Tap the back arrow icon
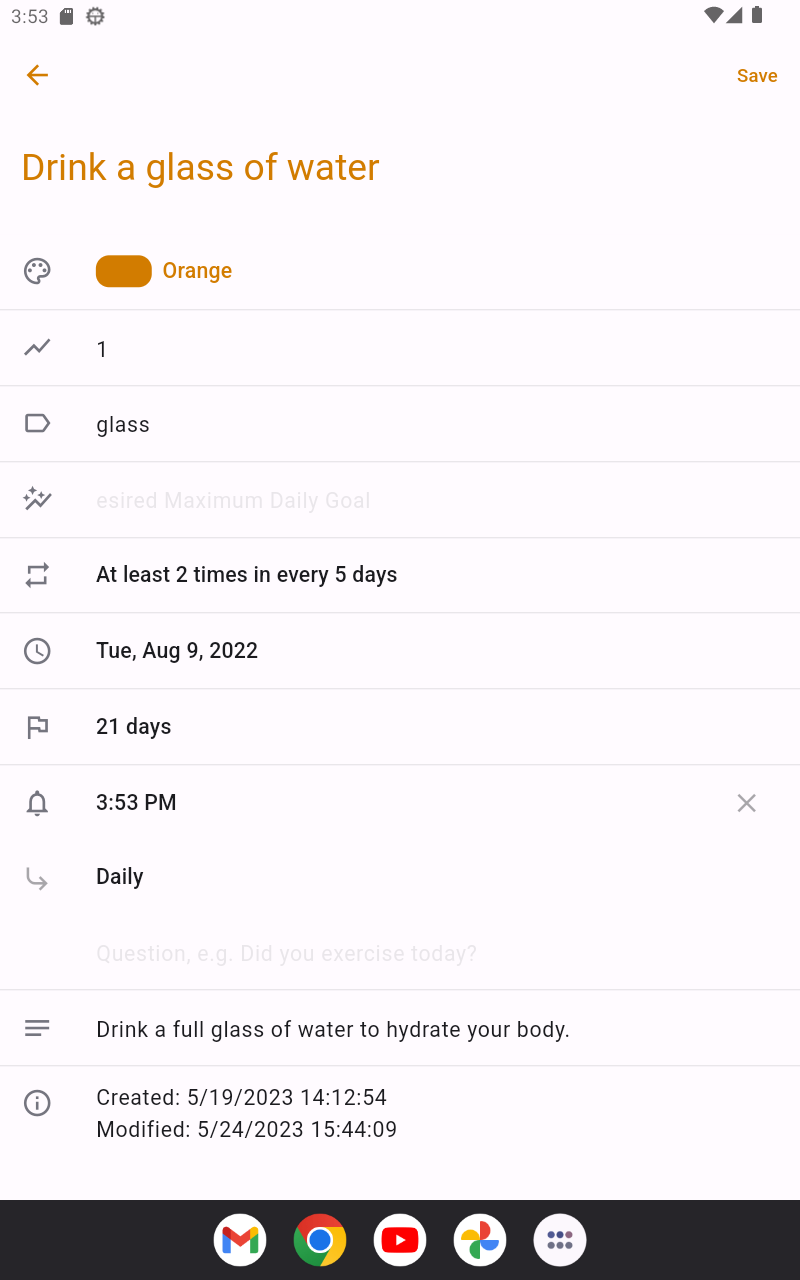800x1280 pixels. 37,75
